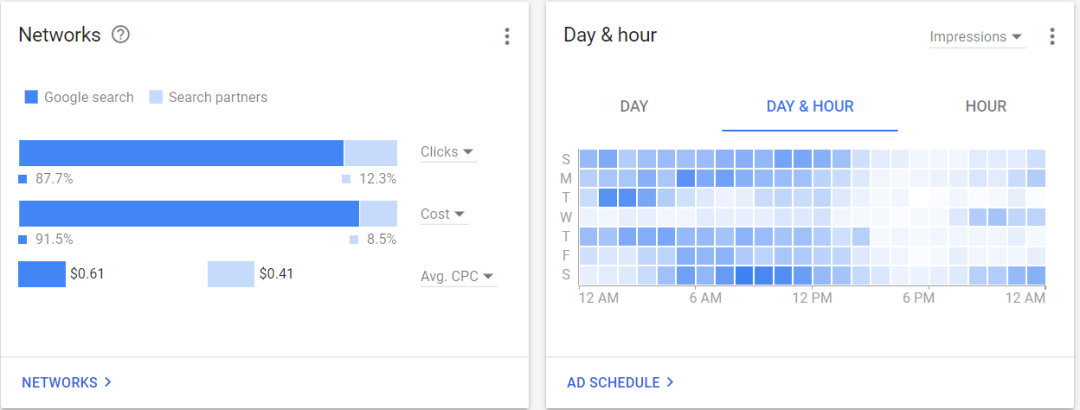Open Networks card three-dot menu
This screenshot has height=410, width=1080.
(x=507, y=36)
